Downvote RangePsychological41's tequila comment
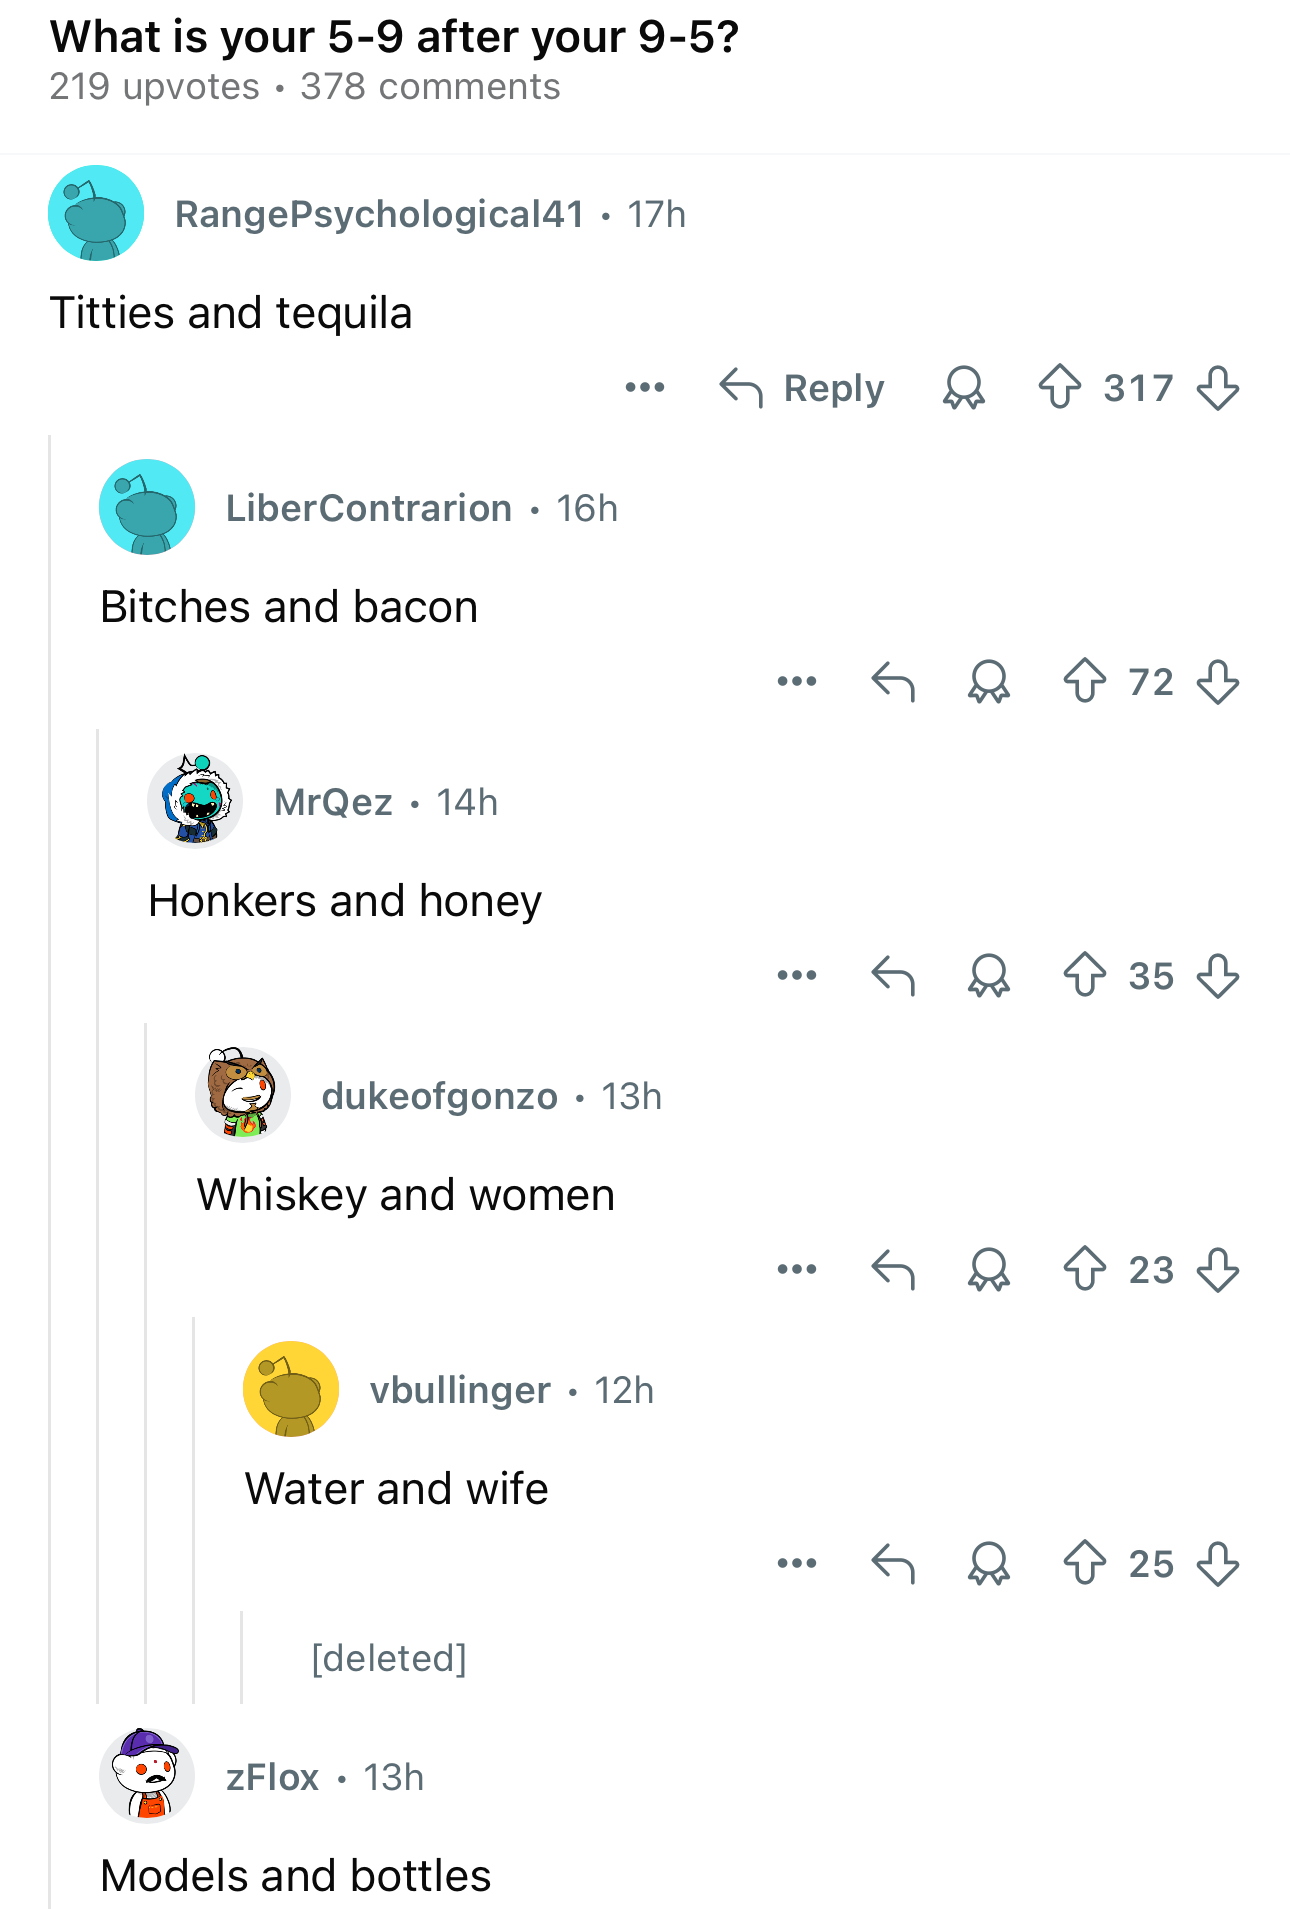Viewport: 1290px width, 1909px height. (1218, 388)
